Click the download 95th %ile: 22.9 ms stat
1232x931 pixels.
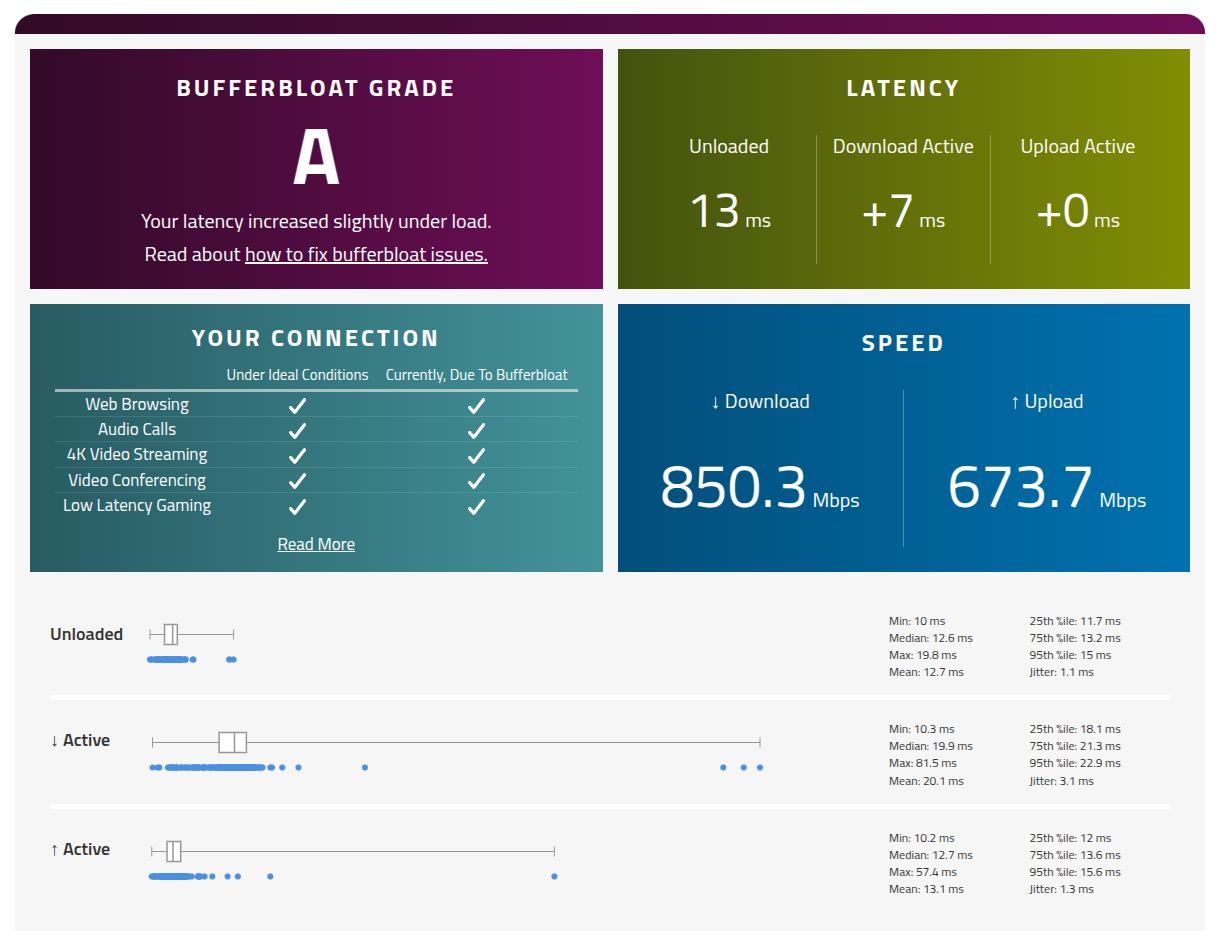(1076, 763)
